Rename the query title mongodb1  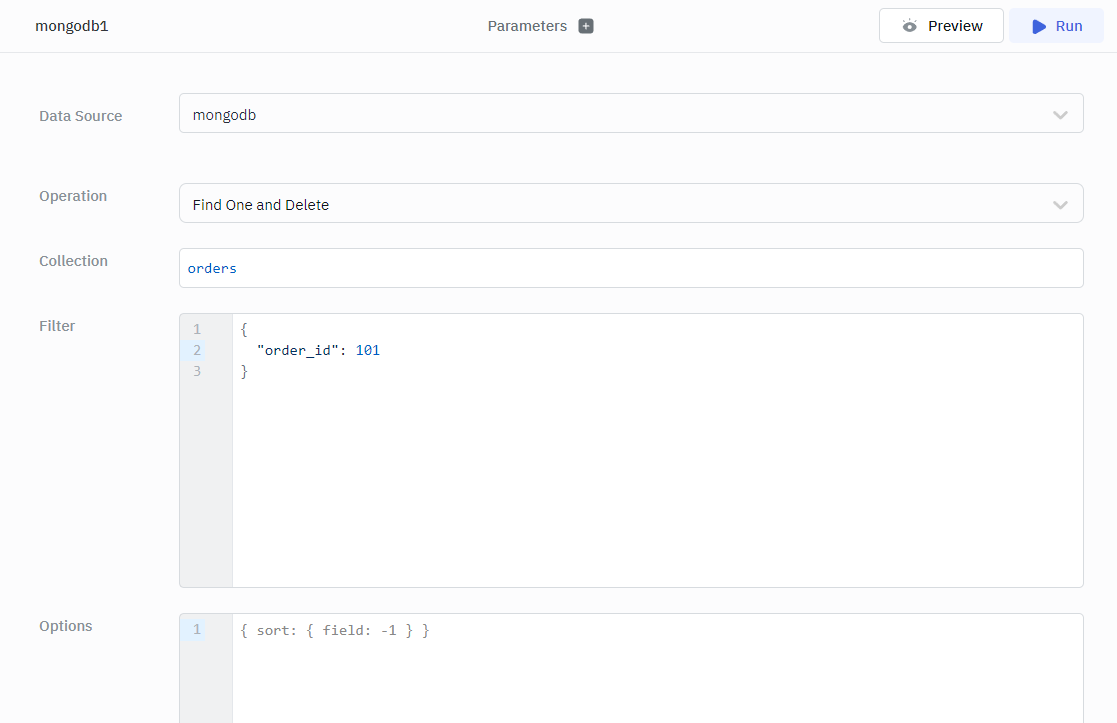pyautogui.click(x=71, y=26)
